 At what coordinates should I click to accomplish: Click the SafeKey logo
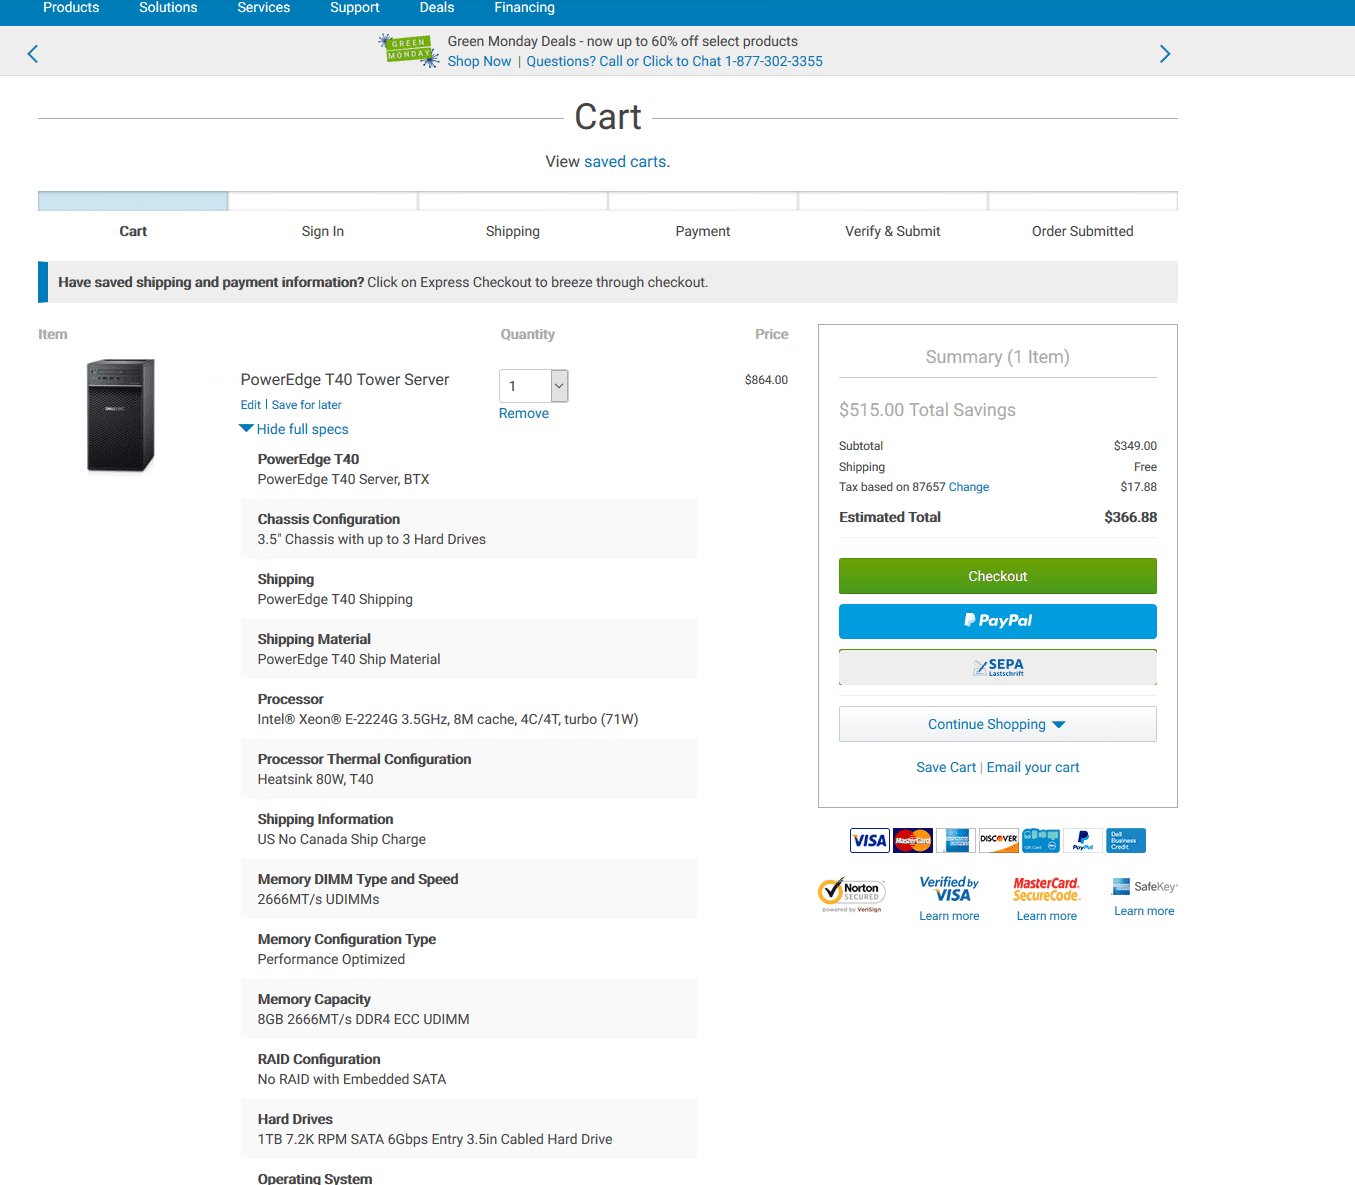pyautogui.click(x=1145, y=886)
